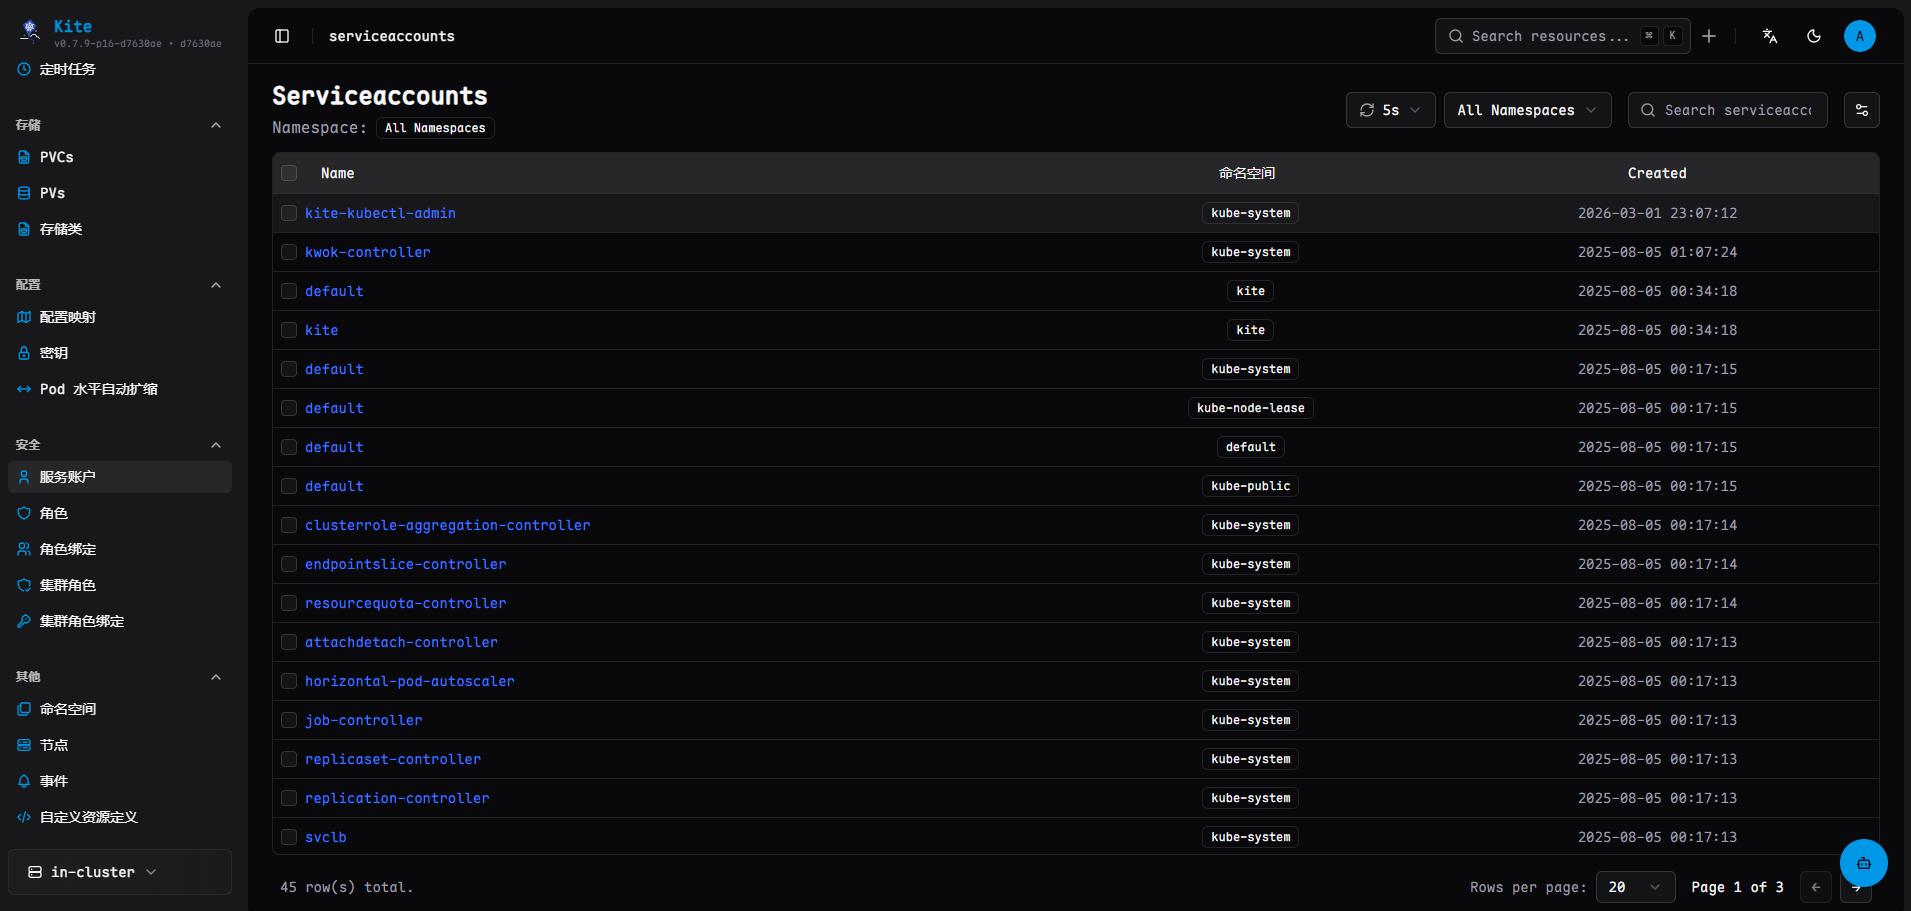
Task: Open the AI assistant chat bubble
Action: coord(1863,862)
